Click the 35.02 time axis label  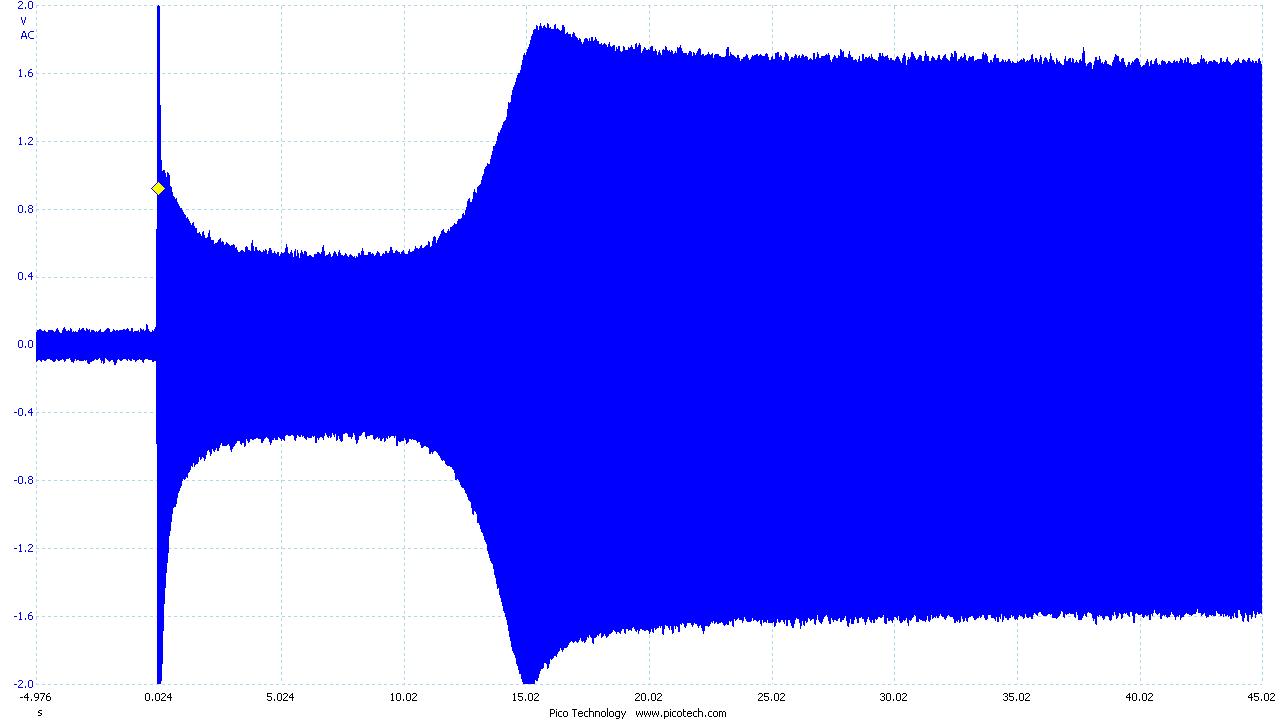point(1016,697)
